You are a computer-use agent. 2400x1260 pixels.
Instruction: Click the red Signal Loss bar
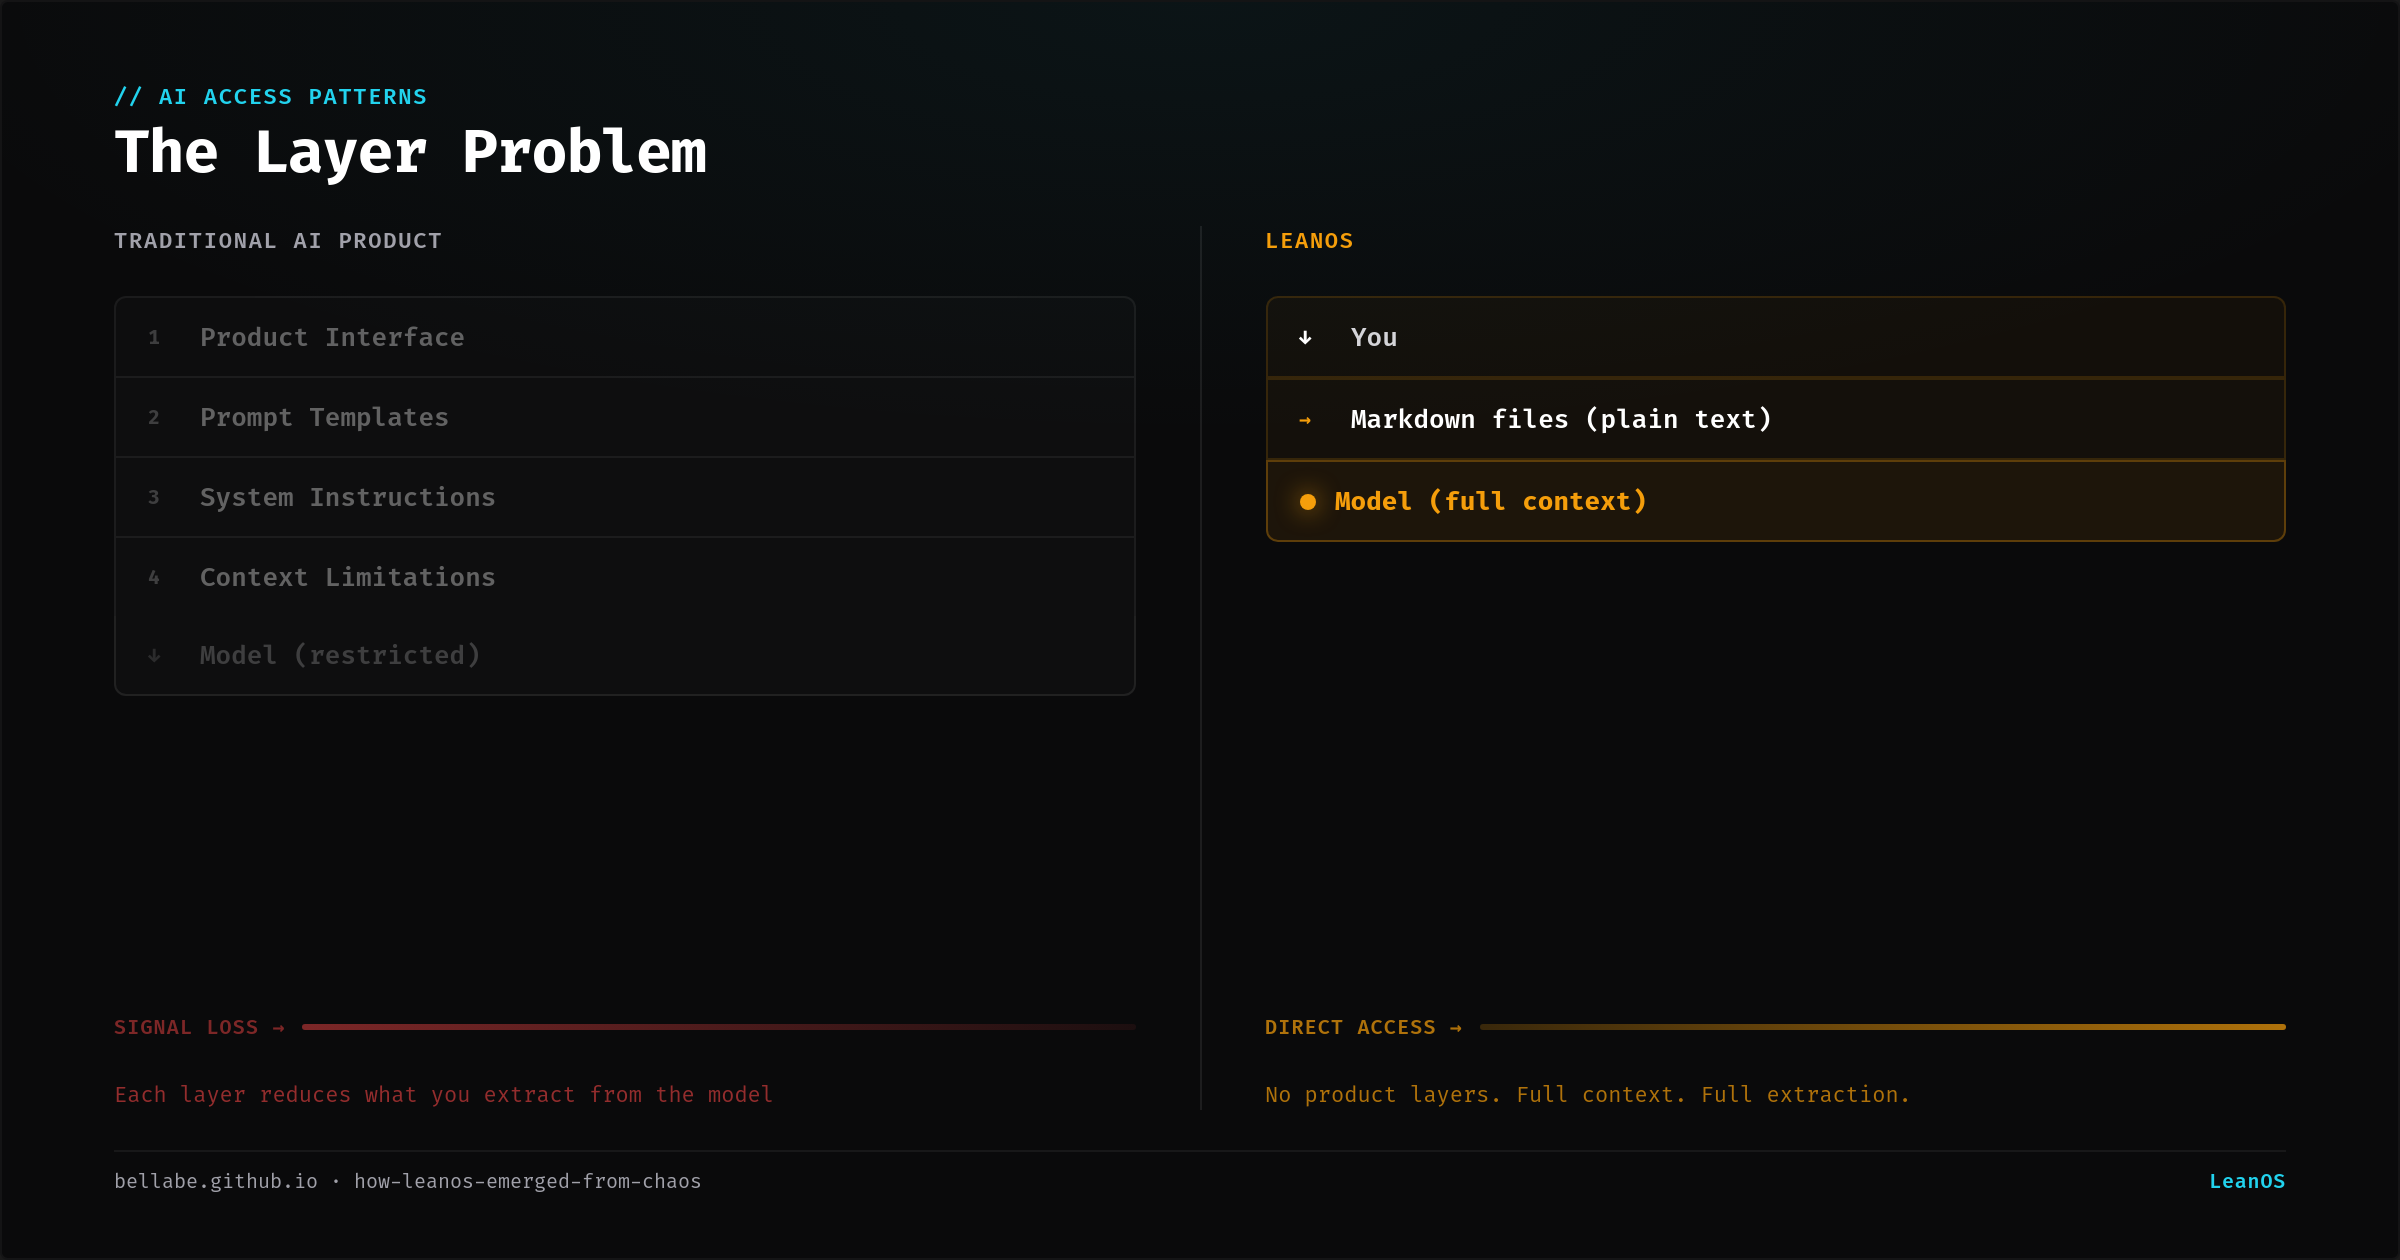[718, 1027]
